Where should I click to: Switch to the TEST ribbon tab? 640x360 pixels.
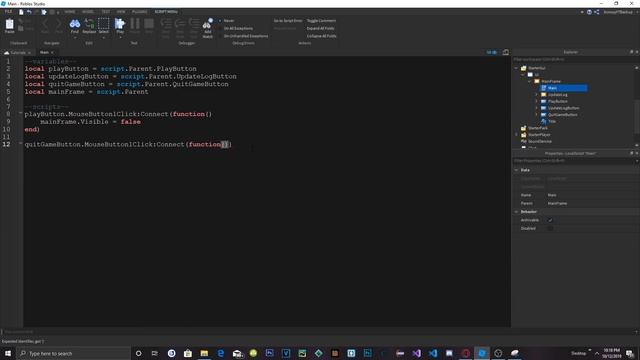(x=106, y=12)
